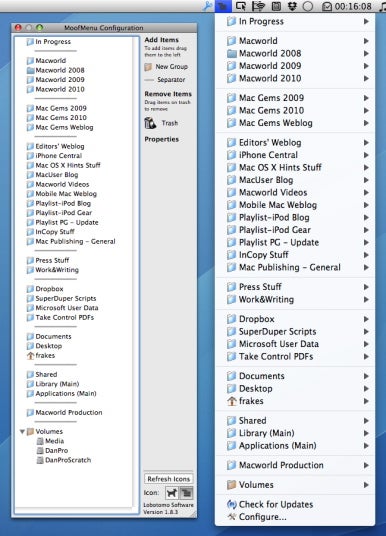Open Mac Gems 2010 menu item
386x536 pixels.
(x=295, y=110)
